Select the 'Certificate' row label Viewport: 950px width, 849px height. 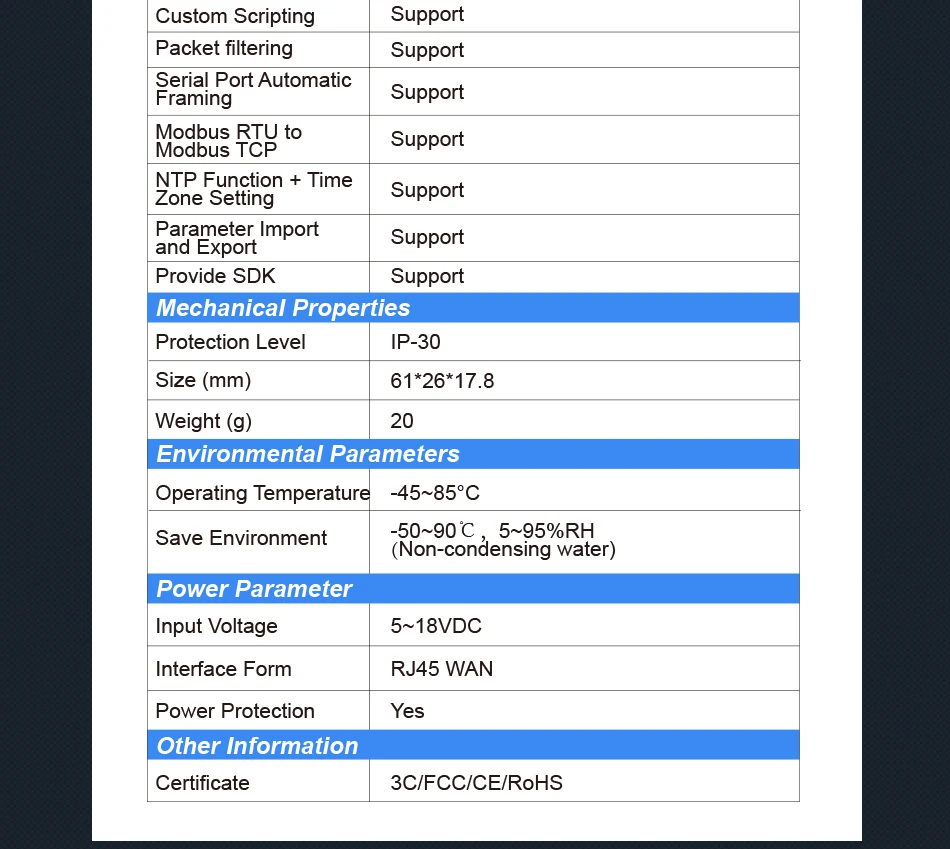coord(202,783)
